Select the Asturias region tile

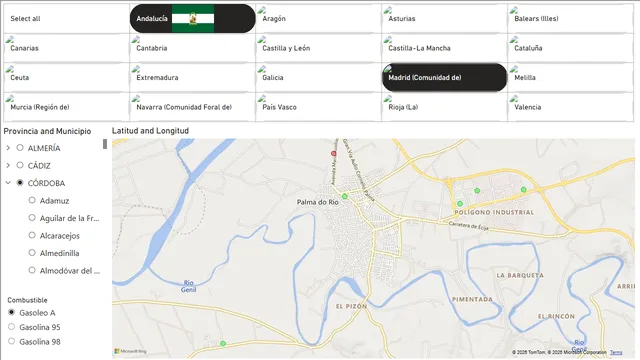[444, 18]
